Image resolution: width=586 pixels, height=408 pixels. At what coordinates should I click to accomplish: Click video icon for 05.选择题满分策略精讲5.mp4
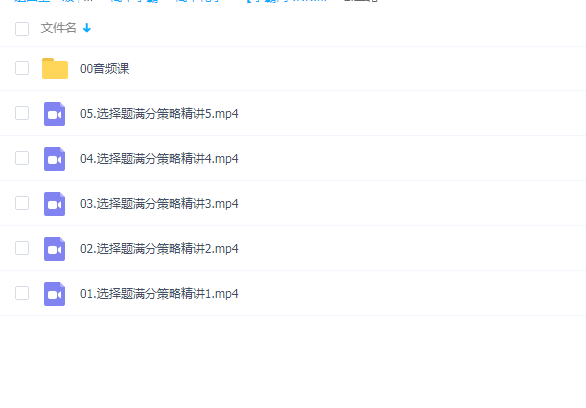click(55, 114)
